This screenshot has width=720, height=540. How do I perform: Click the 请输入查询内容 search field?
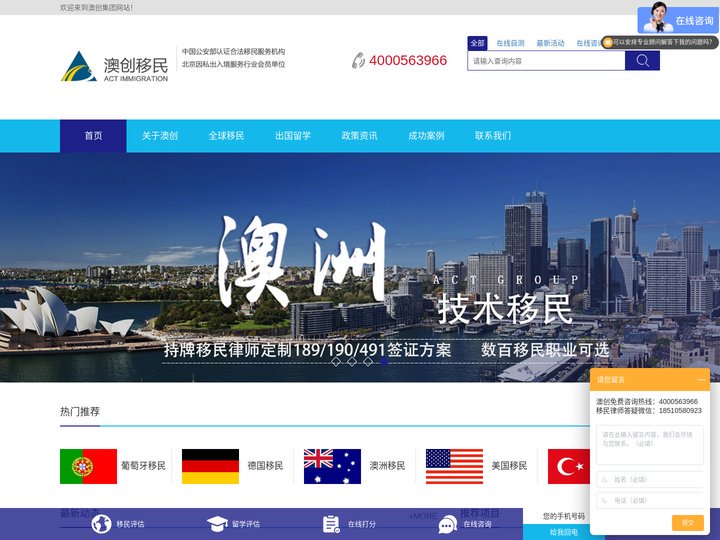(x=546, y=61)
